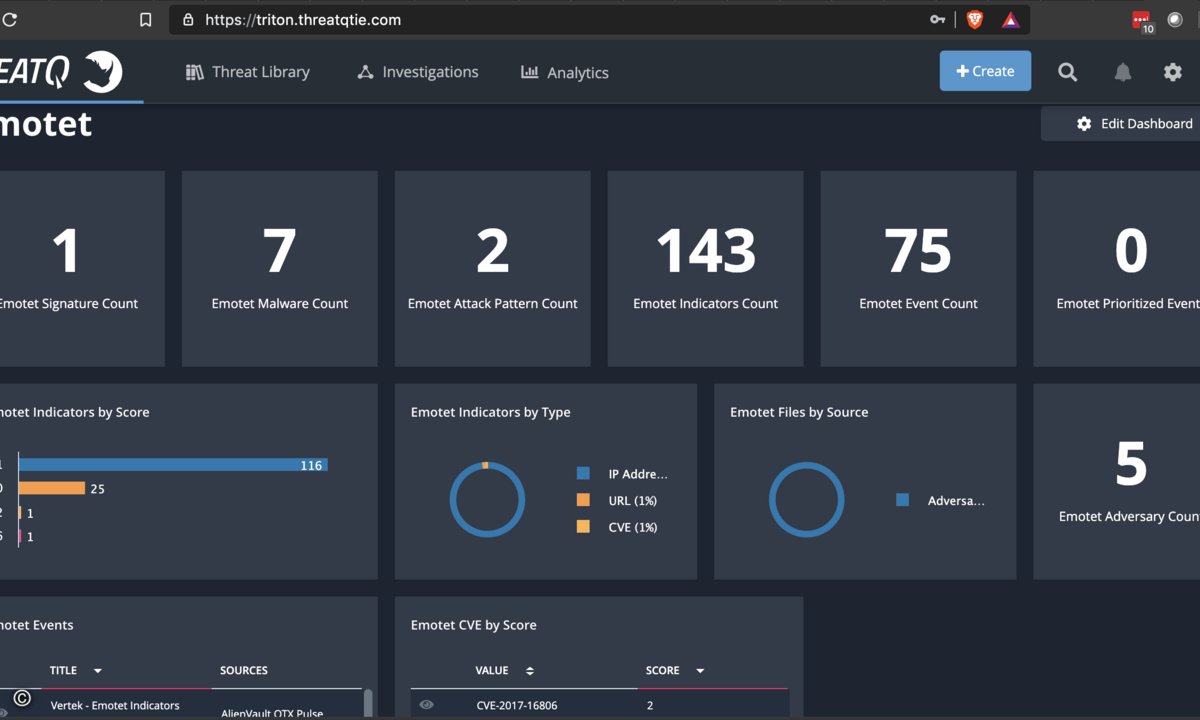Open CVE-2017-16806 entry

pos(517,705)
